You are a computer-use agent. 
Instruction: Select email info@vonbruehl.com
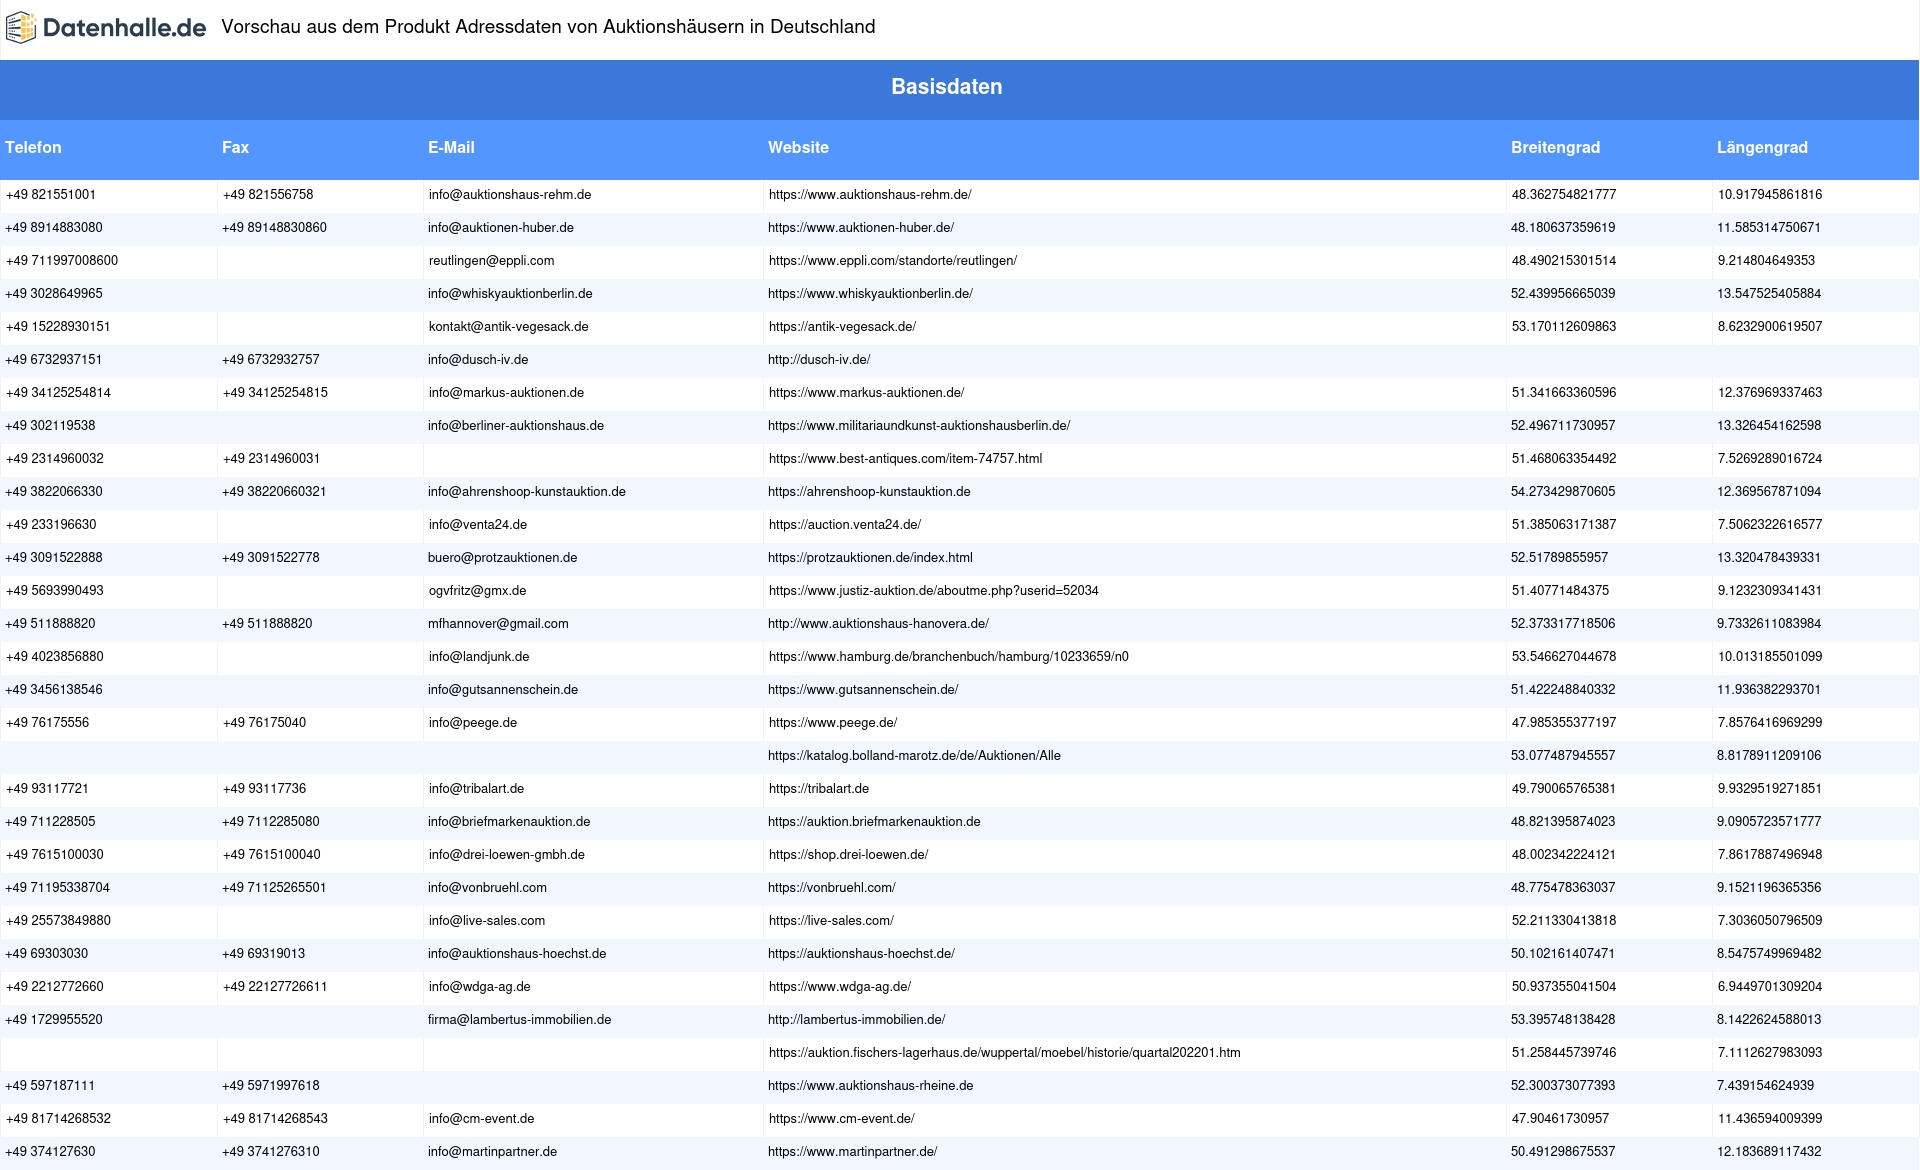coord(488,888)
